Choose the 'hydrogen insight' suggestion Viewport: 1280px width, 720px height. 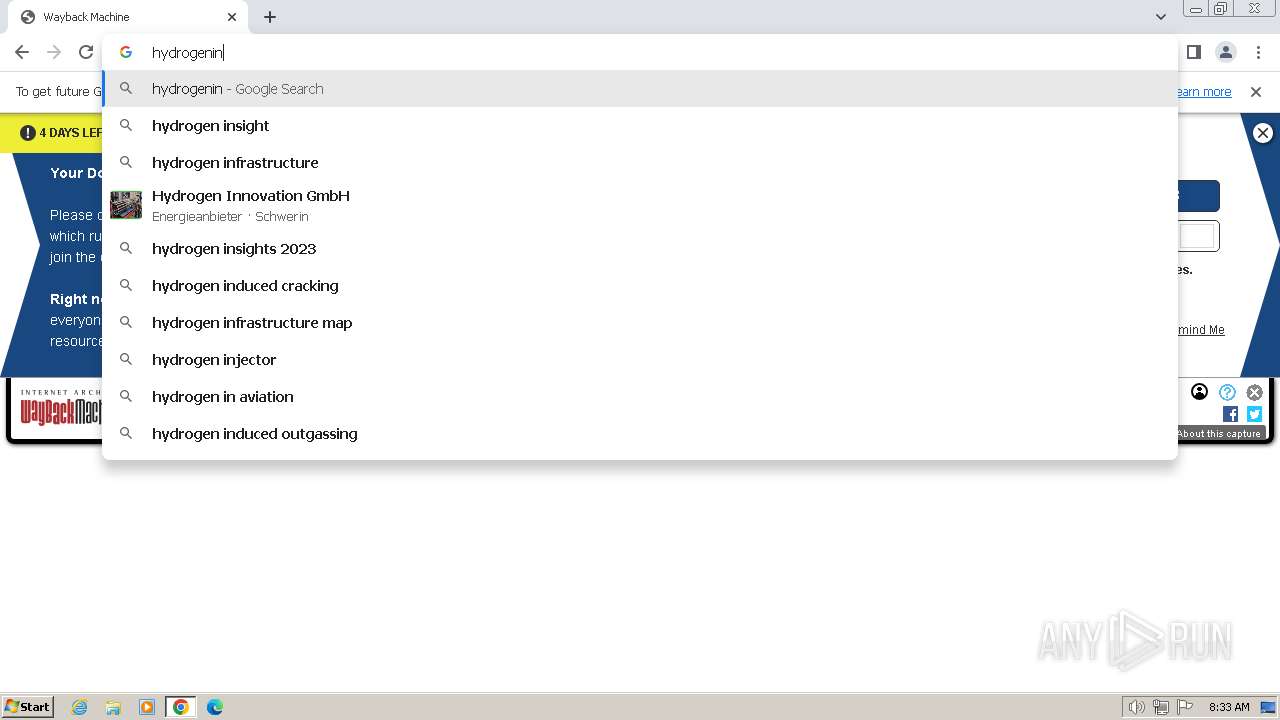tap(640, 126)
